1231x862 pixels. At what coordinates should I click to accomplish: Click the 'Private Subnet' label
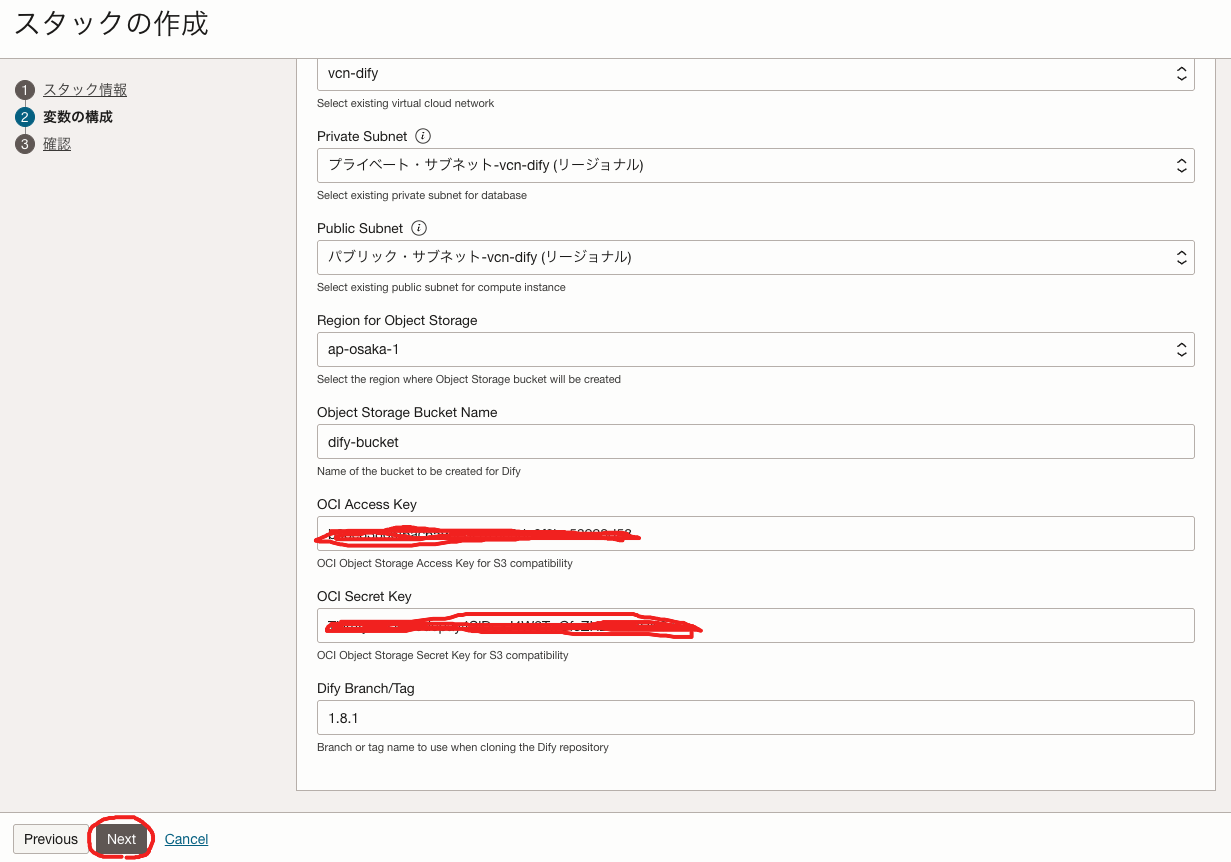362,136
